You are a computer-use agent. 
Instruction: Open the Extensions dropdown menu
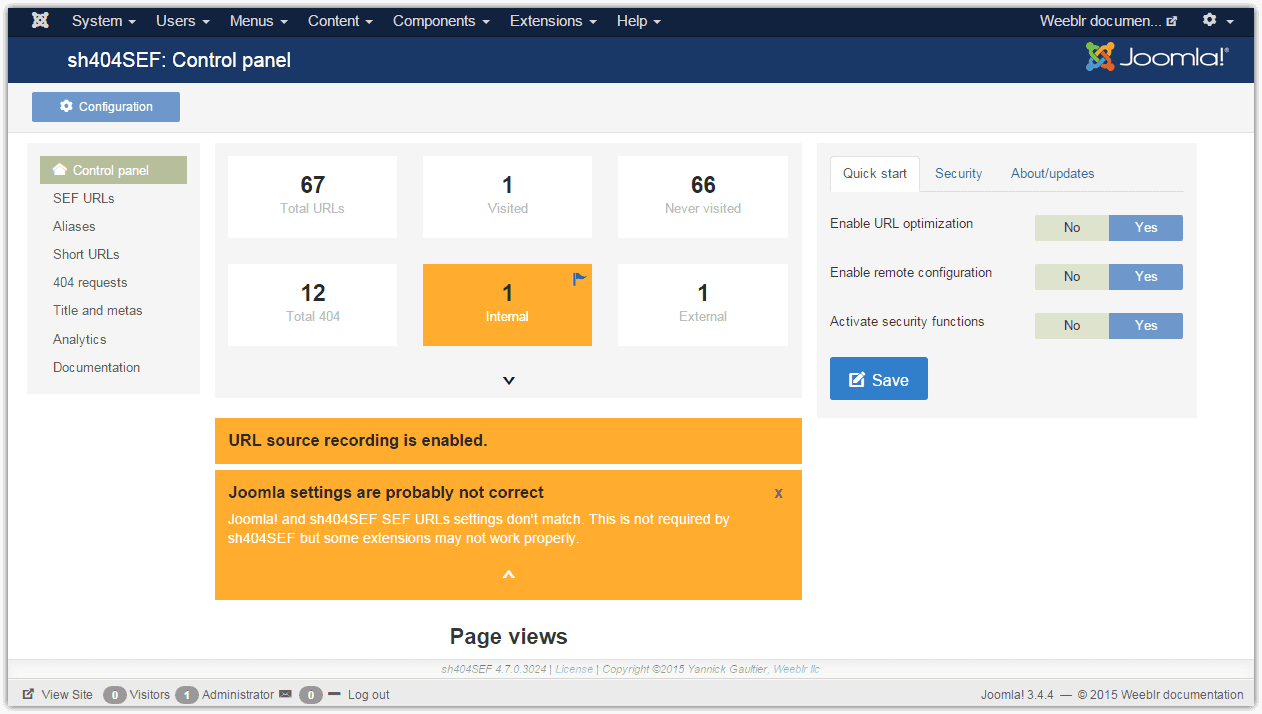553,20
